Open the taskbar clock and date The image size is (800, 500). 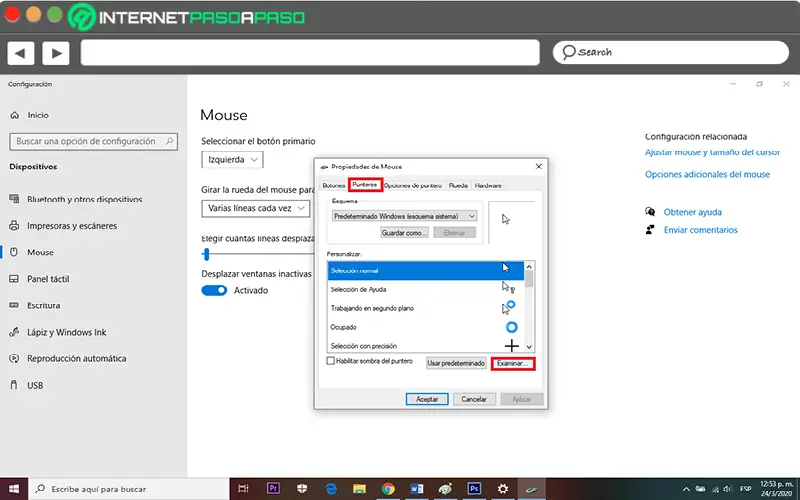(776, 489)
